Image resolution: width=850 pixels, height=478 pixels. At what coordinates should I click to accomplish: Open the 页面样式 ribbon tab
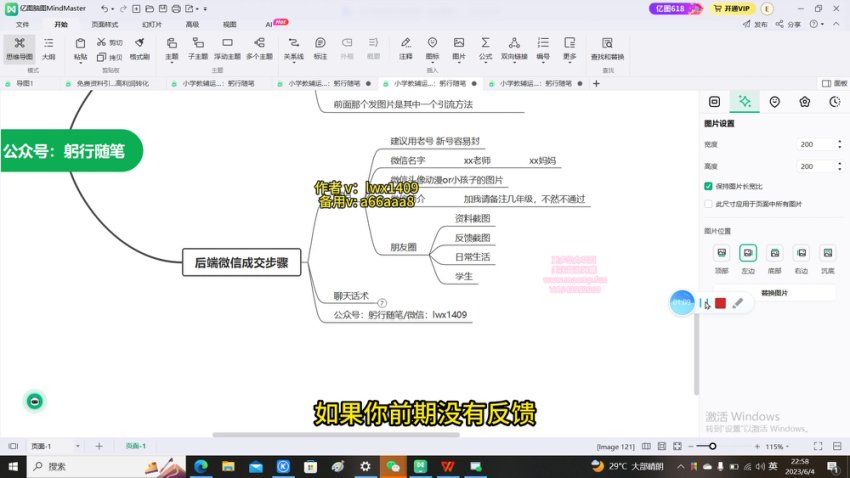click(104, 23)
